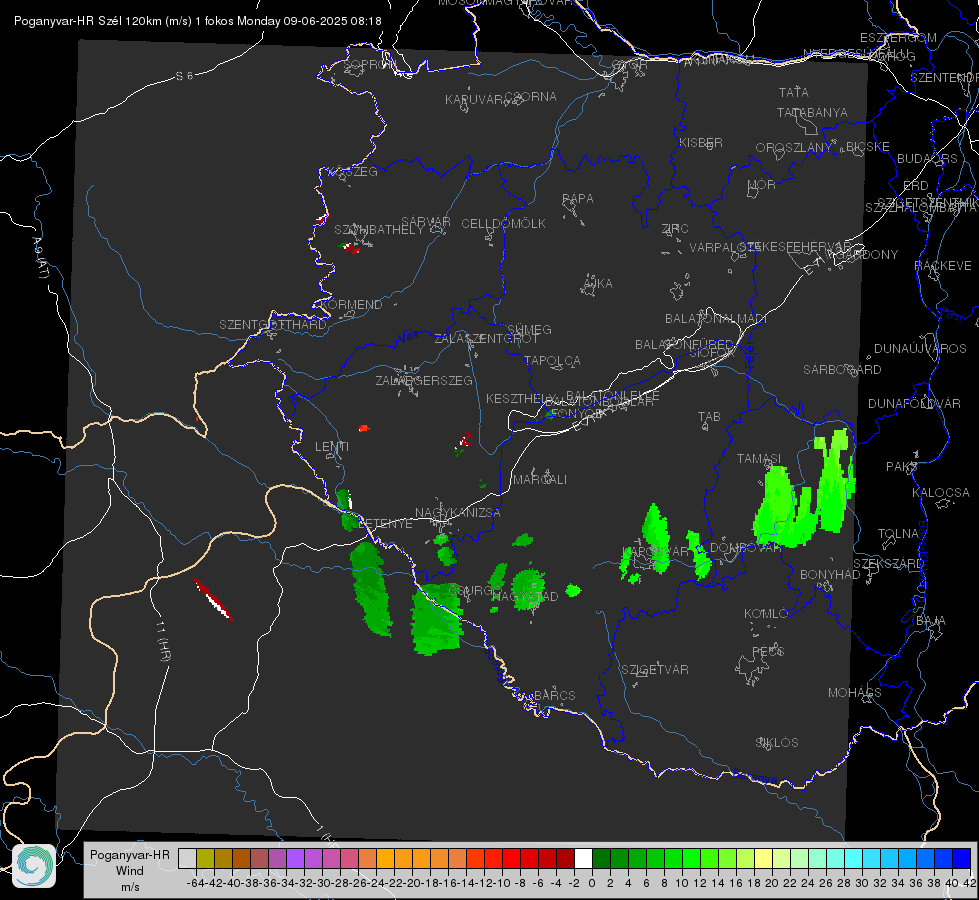
Task: Click the TAMASI label
Action: [759, 459]
